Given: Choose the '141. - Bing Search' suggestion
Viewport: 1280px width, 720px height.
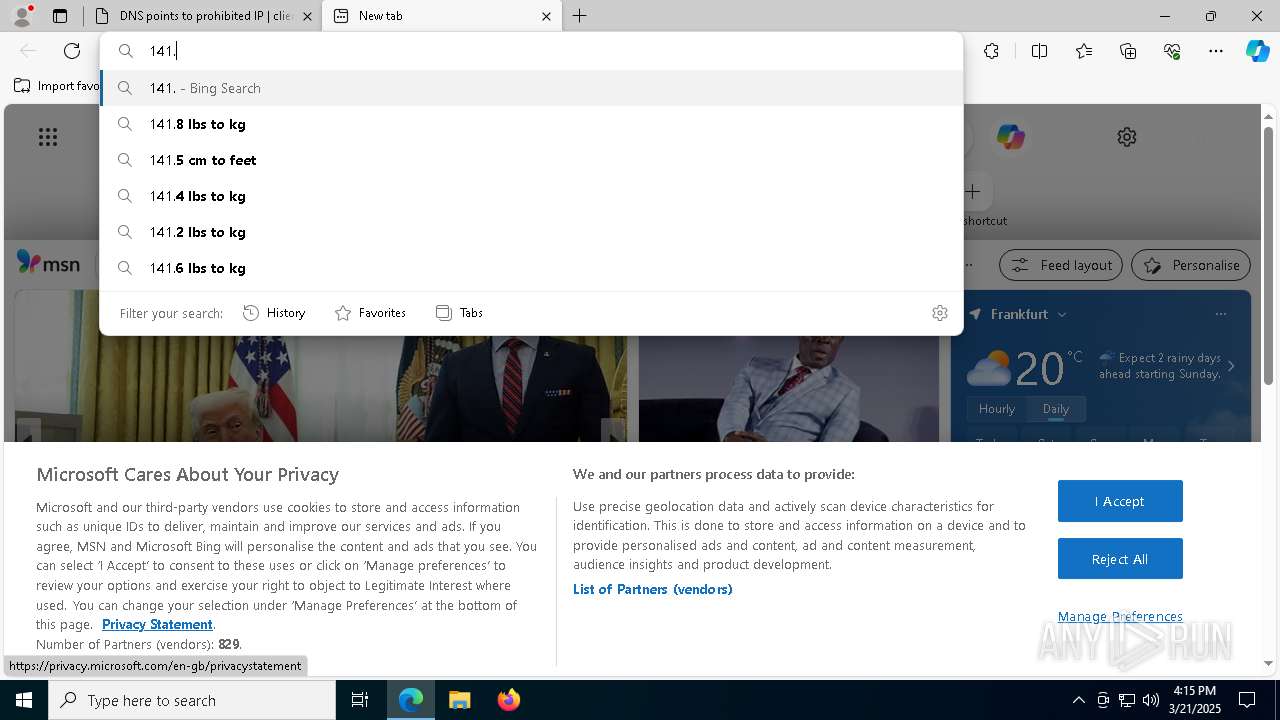Looking at the screenshot, I should pos(532,88).
